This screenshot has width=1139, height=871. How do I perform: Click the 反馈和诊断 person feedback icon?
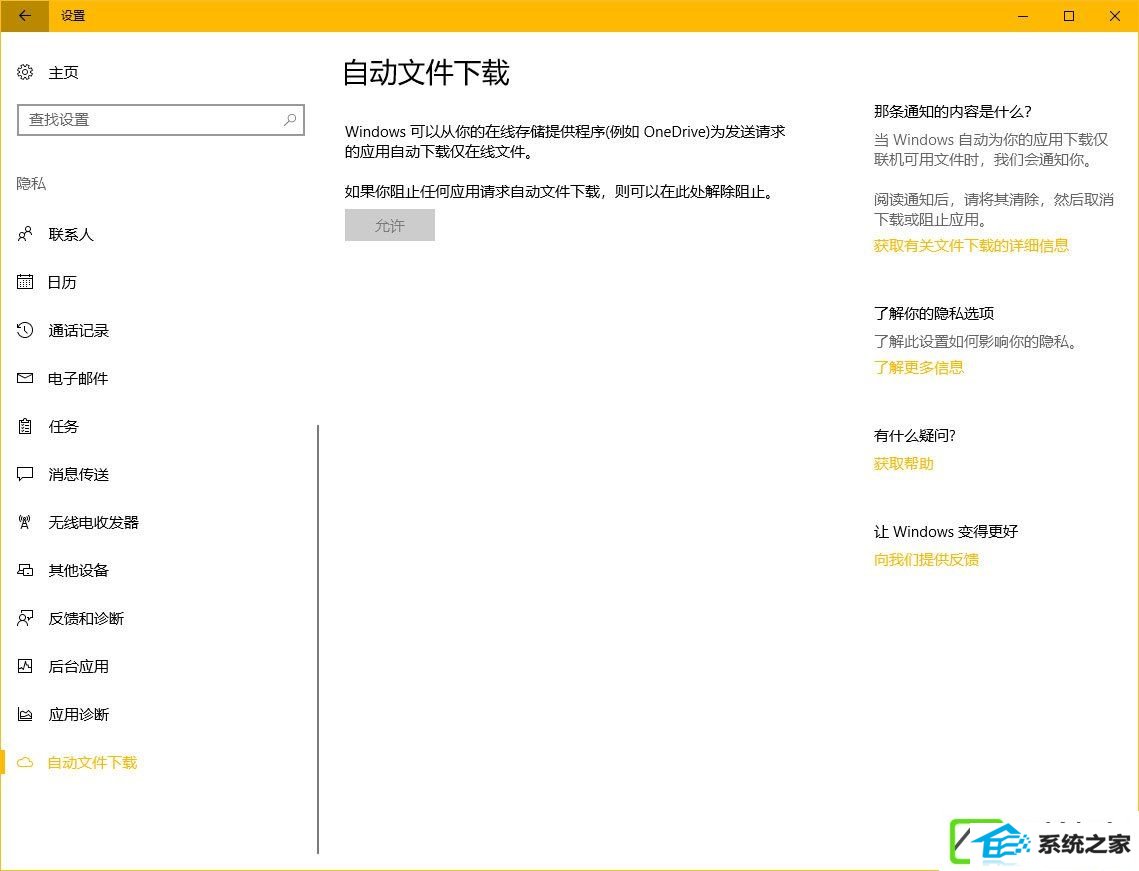point(25,617)
